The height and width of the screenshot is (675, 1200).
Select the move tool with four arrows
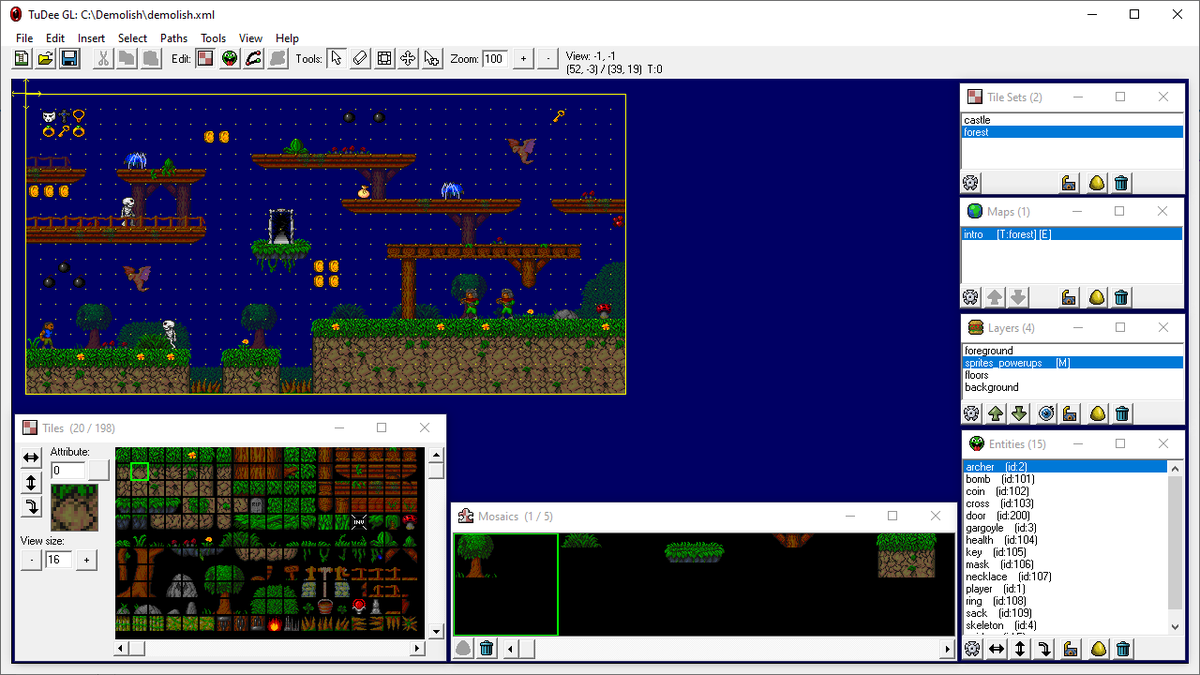[x=408, y=59]
